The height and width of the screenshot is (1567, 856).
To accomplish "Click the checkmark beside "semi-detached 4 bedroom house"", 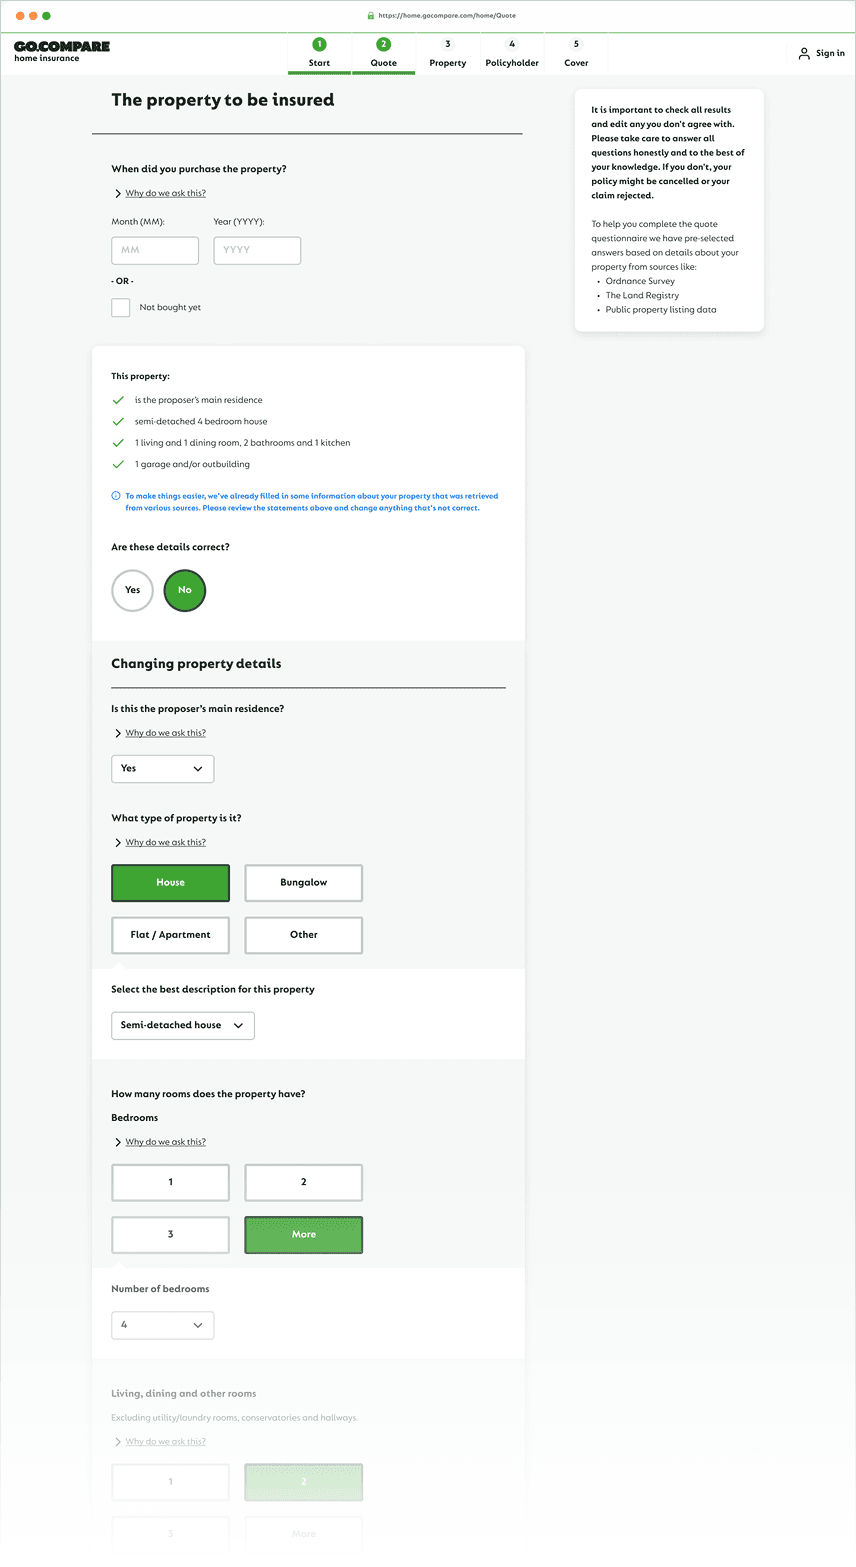I will (120, 421).
